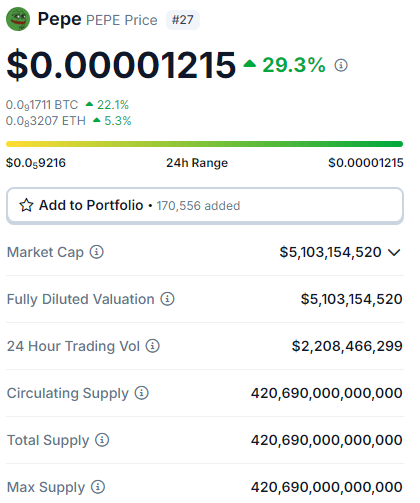This screenshot has width=420, height=503.
Task: Click the Pepe PEPE Price heading
Action: coord(99,20)
